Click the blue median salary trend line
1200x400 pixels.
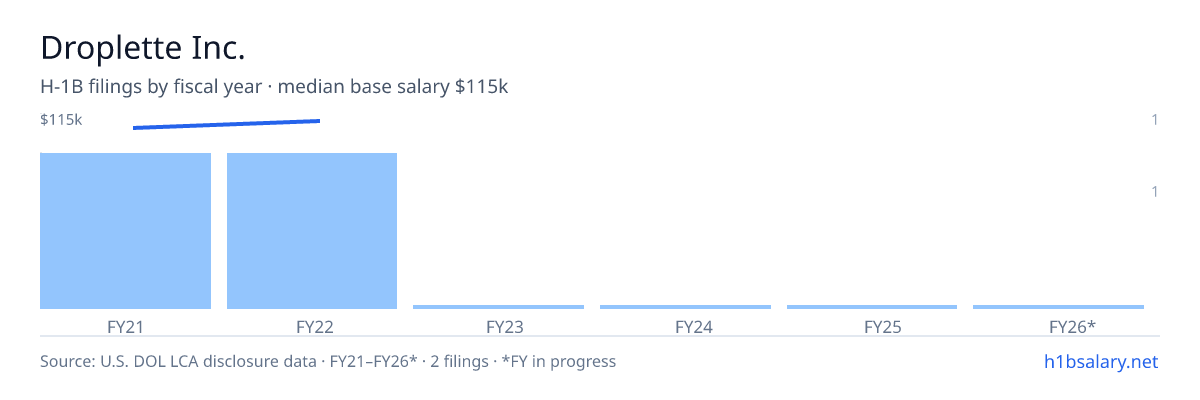pyautogui.click(x=226, y=124)
